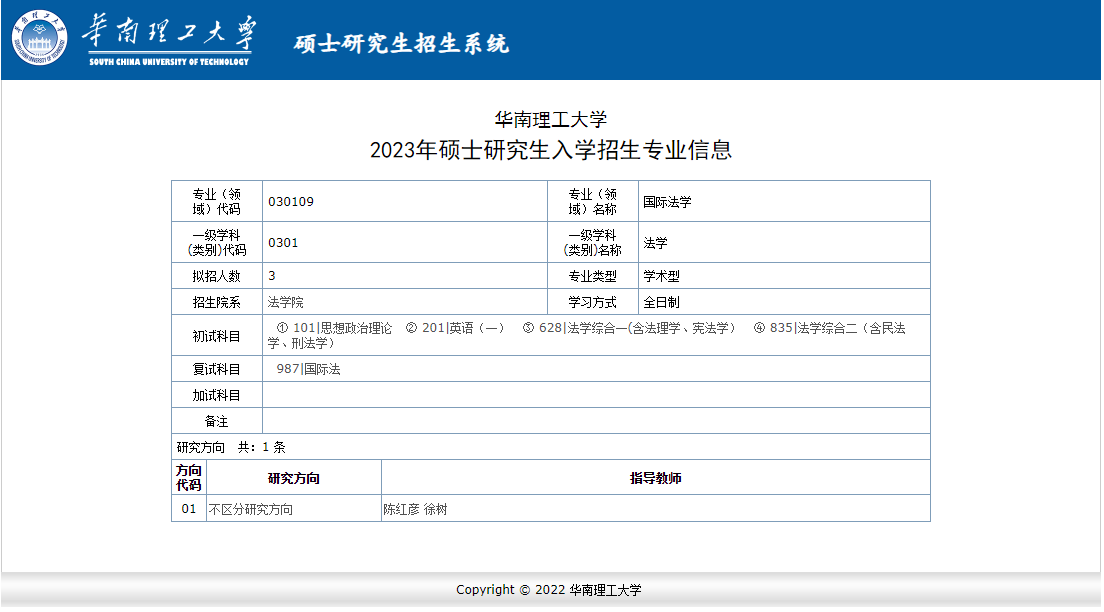This screenshot has width=1104, height=612.
Task: Select the major name 国际法学
Action: click(667, 202)
